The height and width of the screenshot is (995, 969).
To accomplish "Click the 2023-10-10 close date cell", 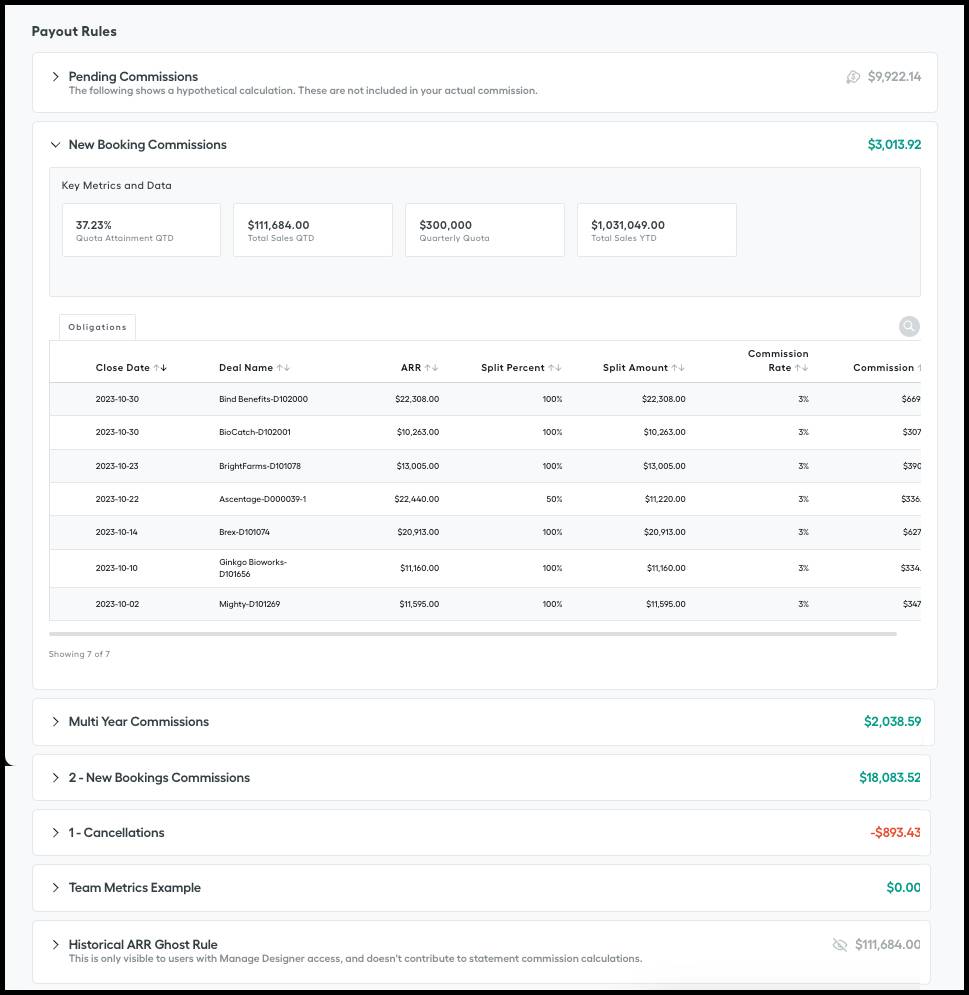I will (117, 568).
